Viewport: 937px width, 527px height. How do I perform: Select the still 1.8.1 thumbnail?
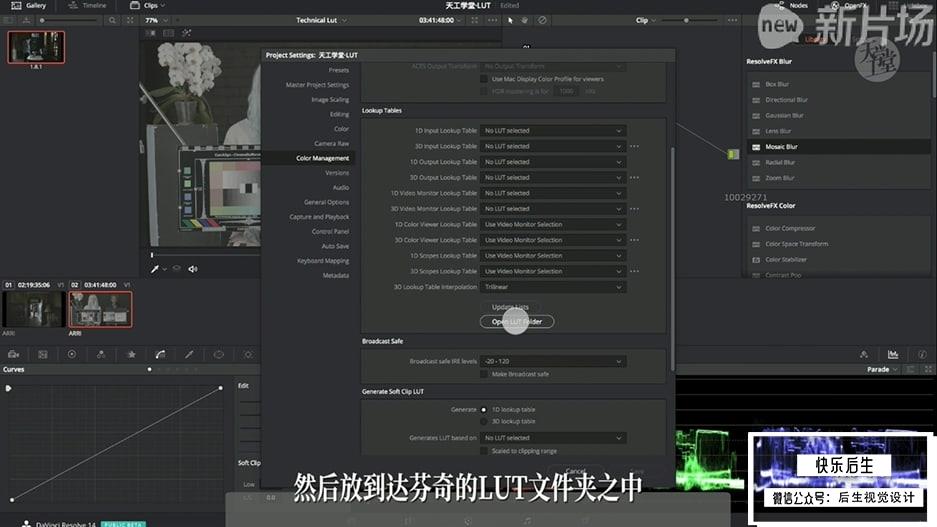point(36,47)
